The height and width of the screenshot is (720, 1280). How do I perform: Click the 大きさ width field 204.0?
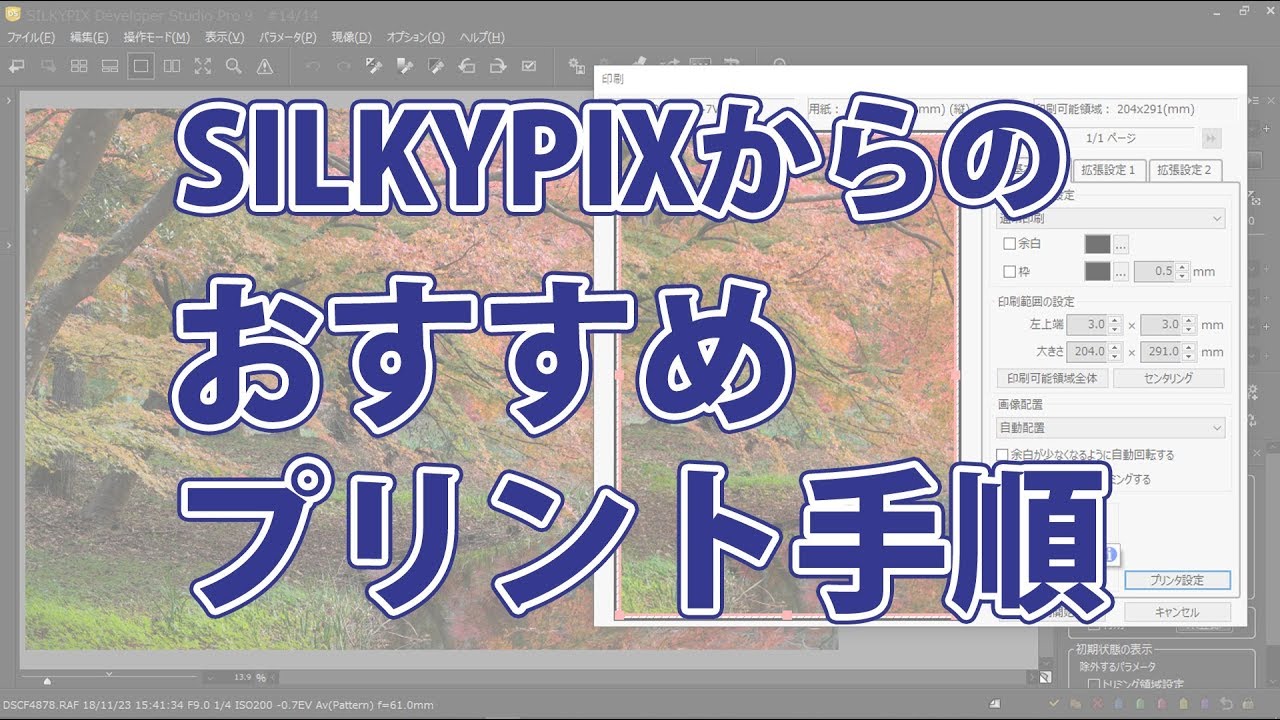(1088, 352)
